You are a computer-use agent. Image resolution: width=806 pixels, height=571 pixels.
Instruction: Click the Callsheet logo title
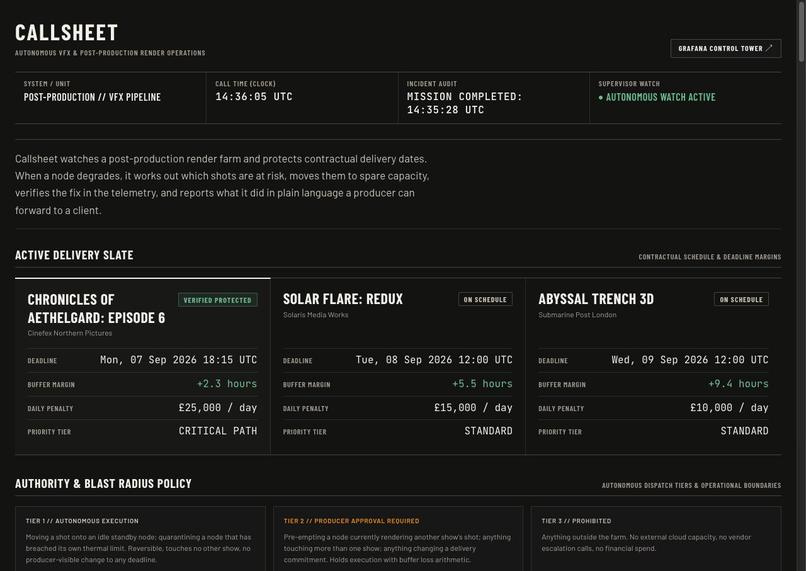pyautogui.click(x=66, y=33)
